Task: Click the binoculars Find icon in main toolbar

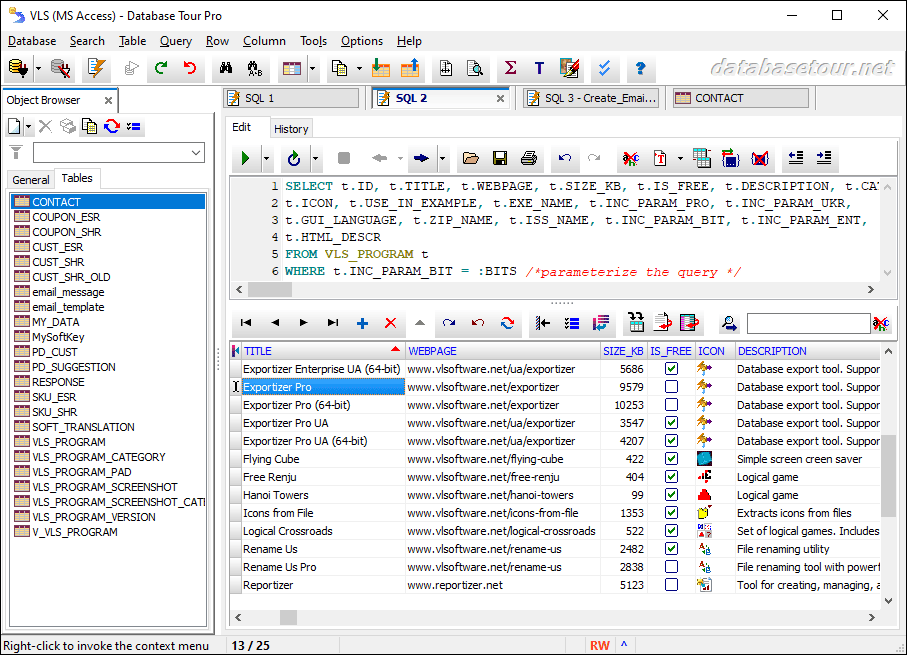Action: tap(226, 69)
